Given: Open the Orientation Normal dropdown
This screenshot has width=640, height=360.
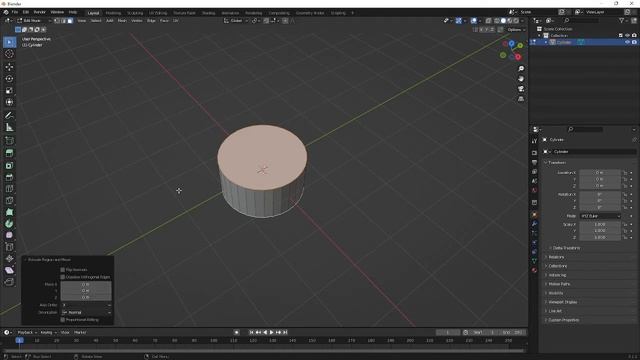Looking at the screenshot, I should click(86, 312).
